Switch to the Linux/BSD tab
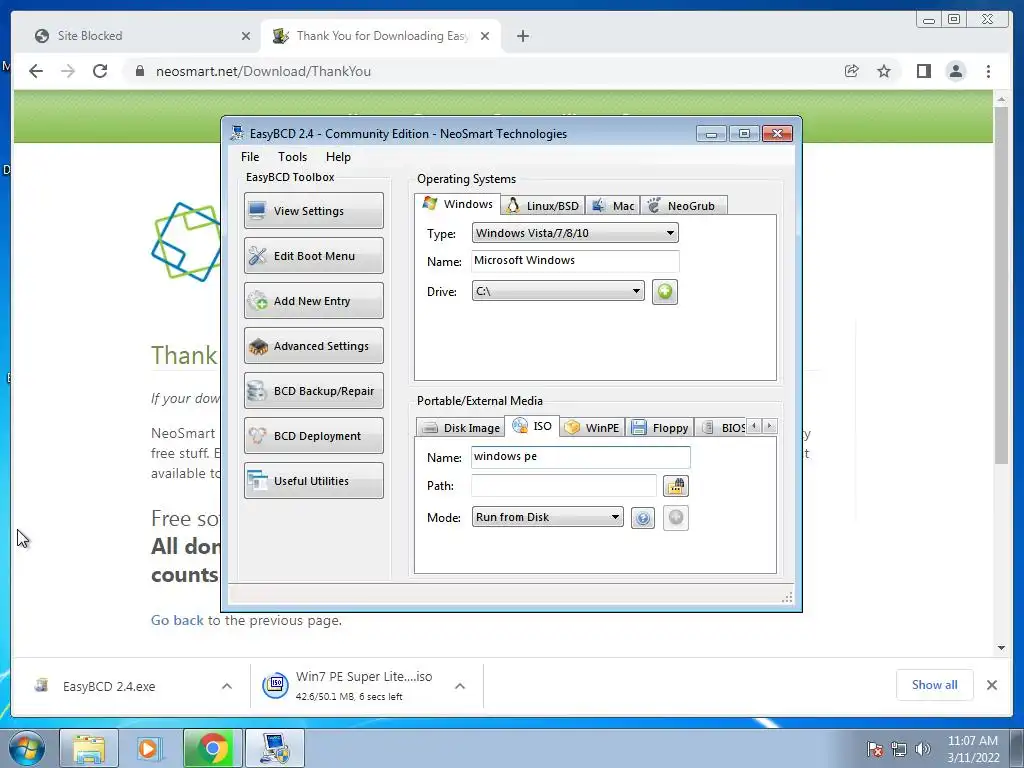Viewport: 1024px width, 768px height. [x=543, y=206]
